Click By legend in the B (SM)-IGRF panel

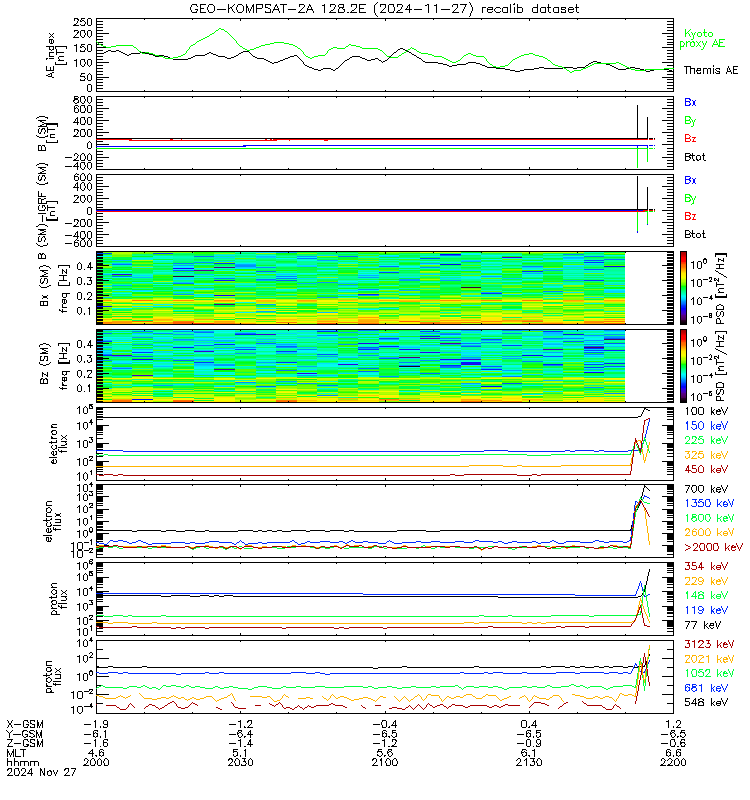690,198
